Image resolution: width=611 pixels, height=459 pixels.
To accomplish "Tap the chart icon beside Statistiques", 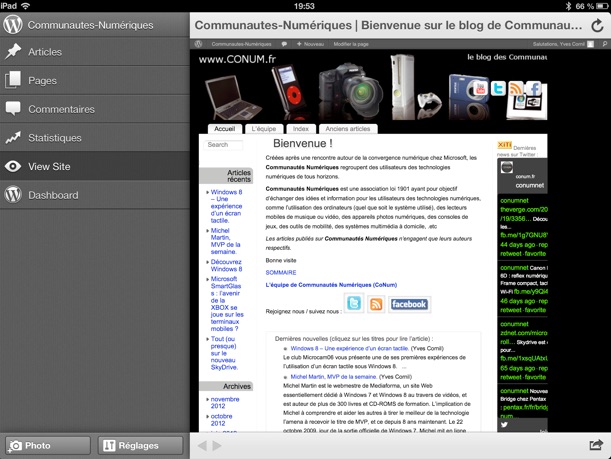I will tap(13, 138).
